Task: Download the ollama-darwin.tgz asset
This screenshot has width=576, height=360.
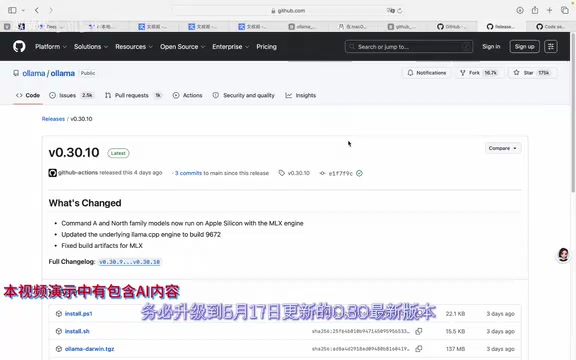Action: coord(90,349)
